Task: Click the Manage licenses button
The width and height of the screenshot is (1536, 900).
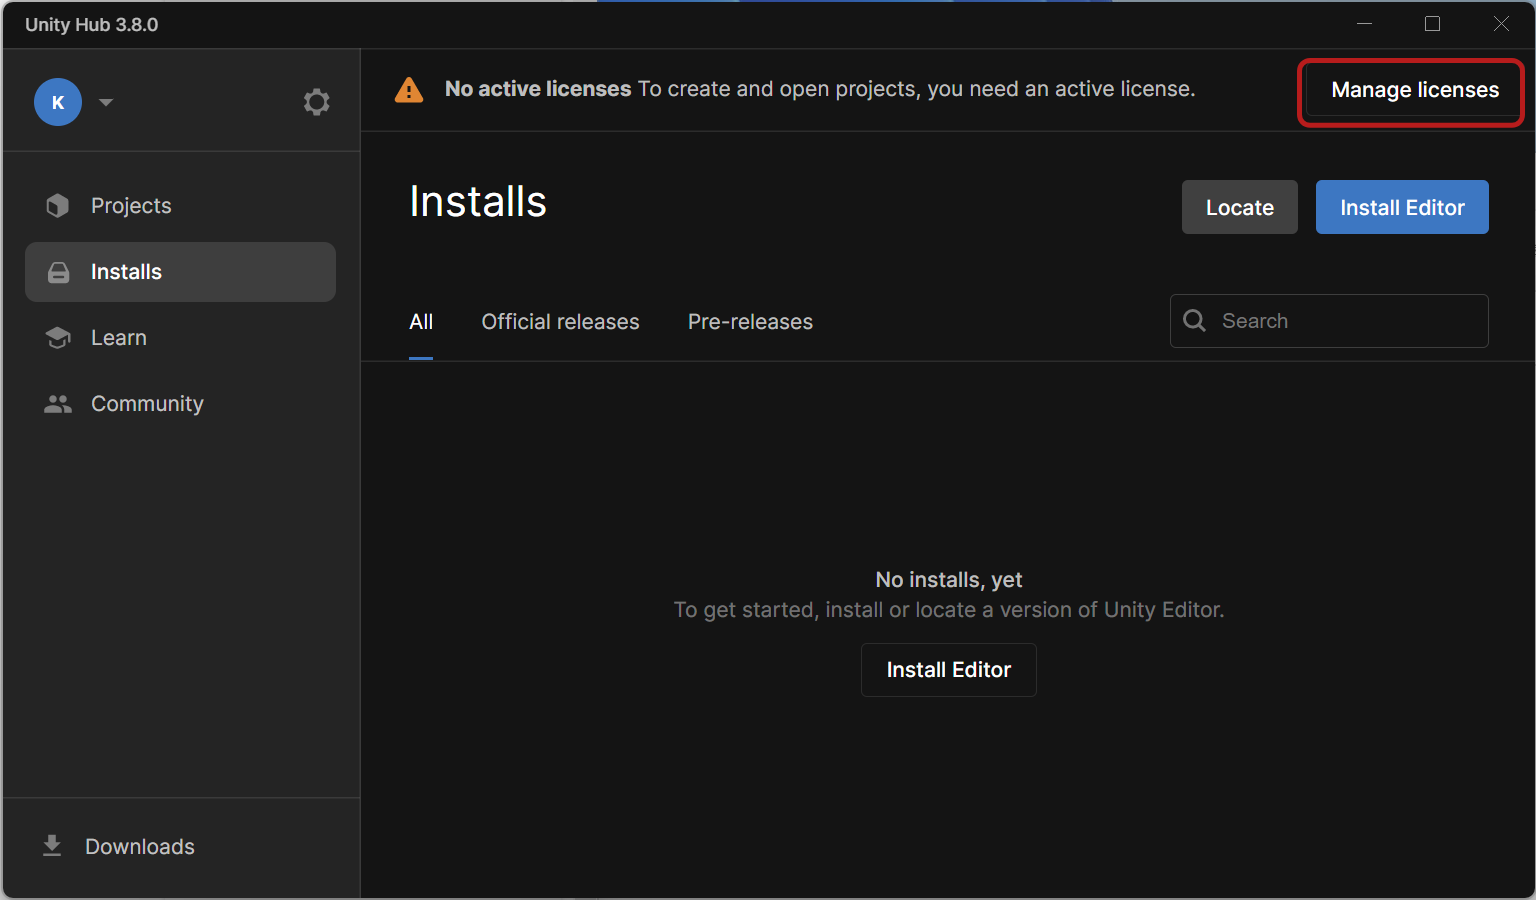Action: pos(1415,90)
